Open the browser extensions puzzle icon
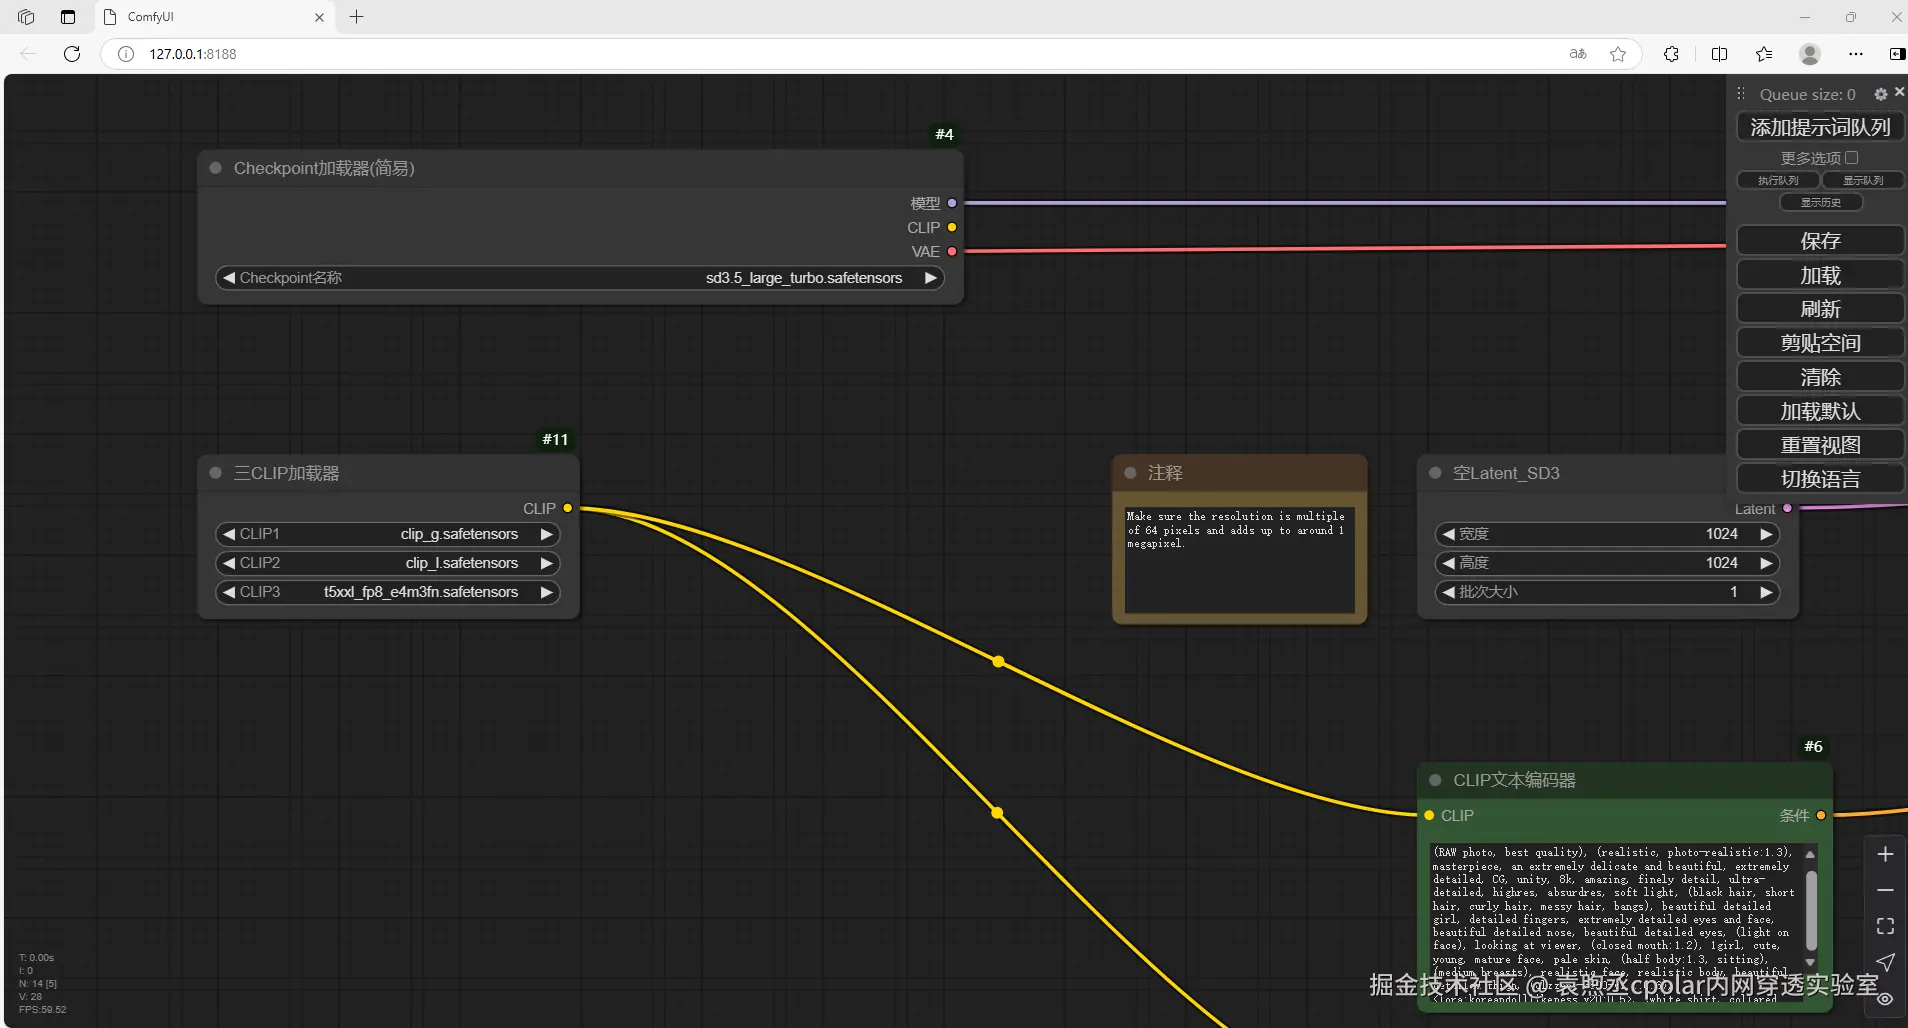 point(1671,54)
